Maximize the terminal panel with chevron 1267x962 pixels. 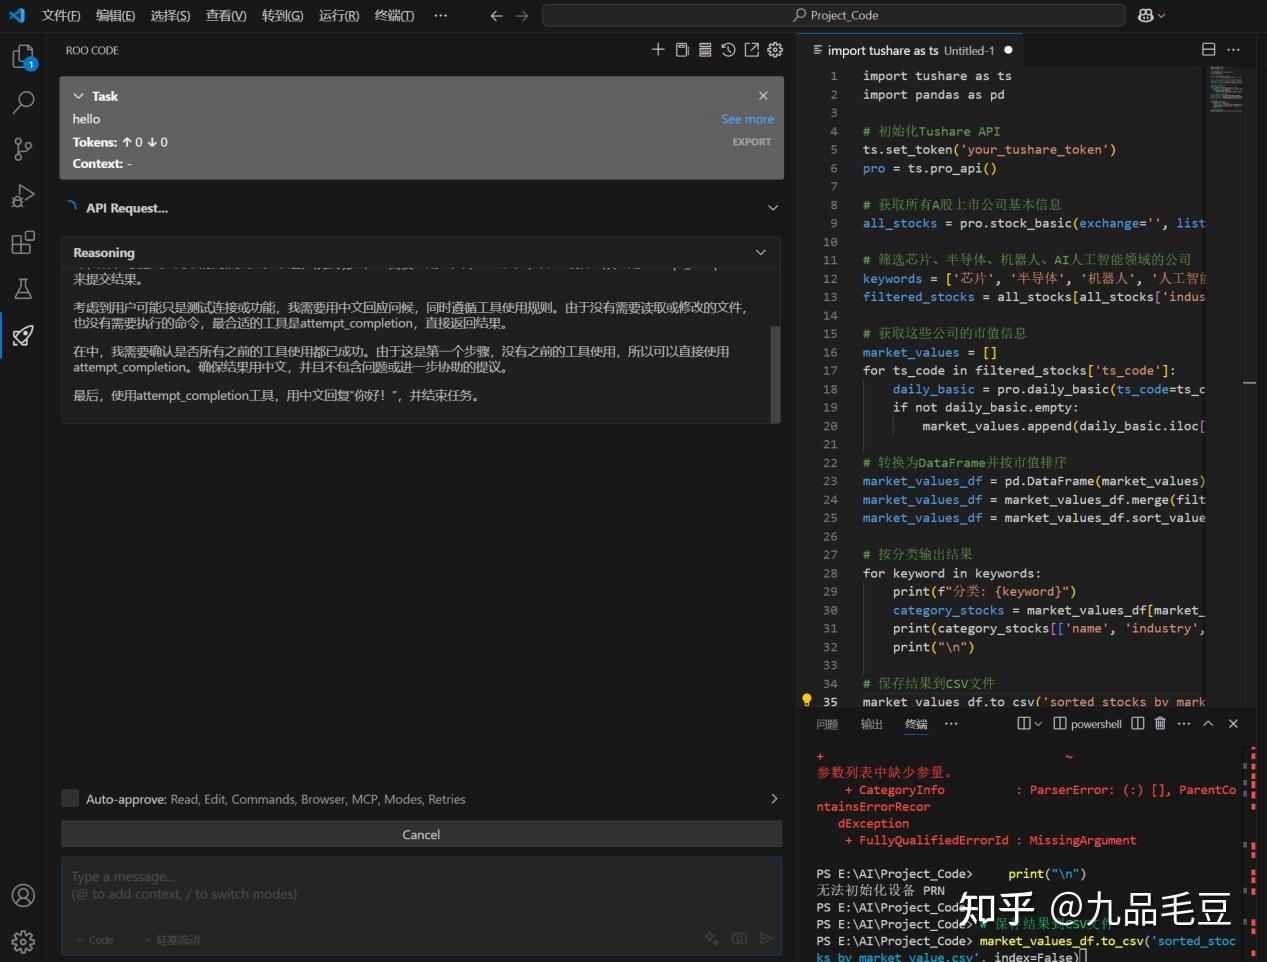[x=1208, y=723]
